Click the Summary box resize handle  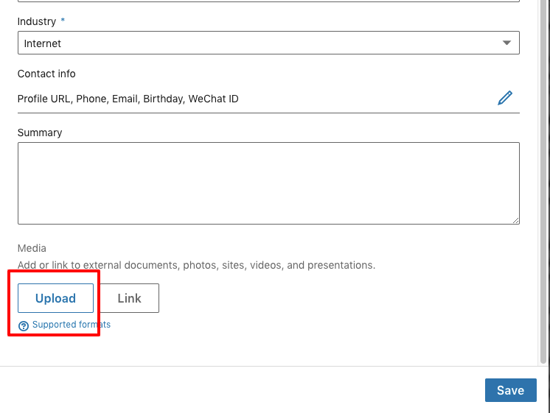515,220
